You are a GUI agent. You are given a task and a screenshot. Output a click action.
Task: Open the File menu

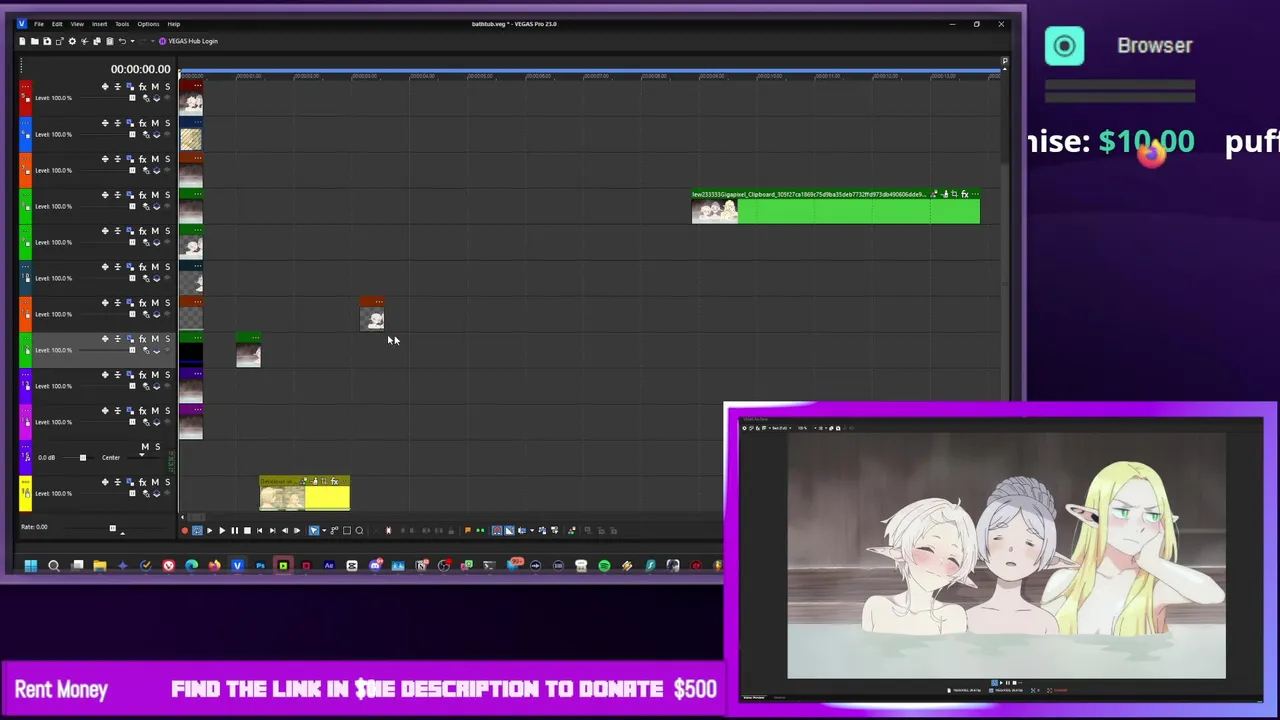tap(39, 24)
